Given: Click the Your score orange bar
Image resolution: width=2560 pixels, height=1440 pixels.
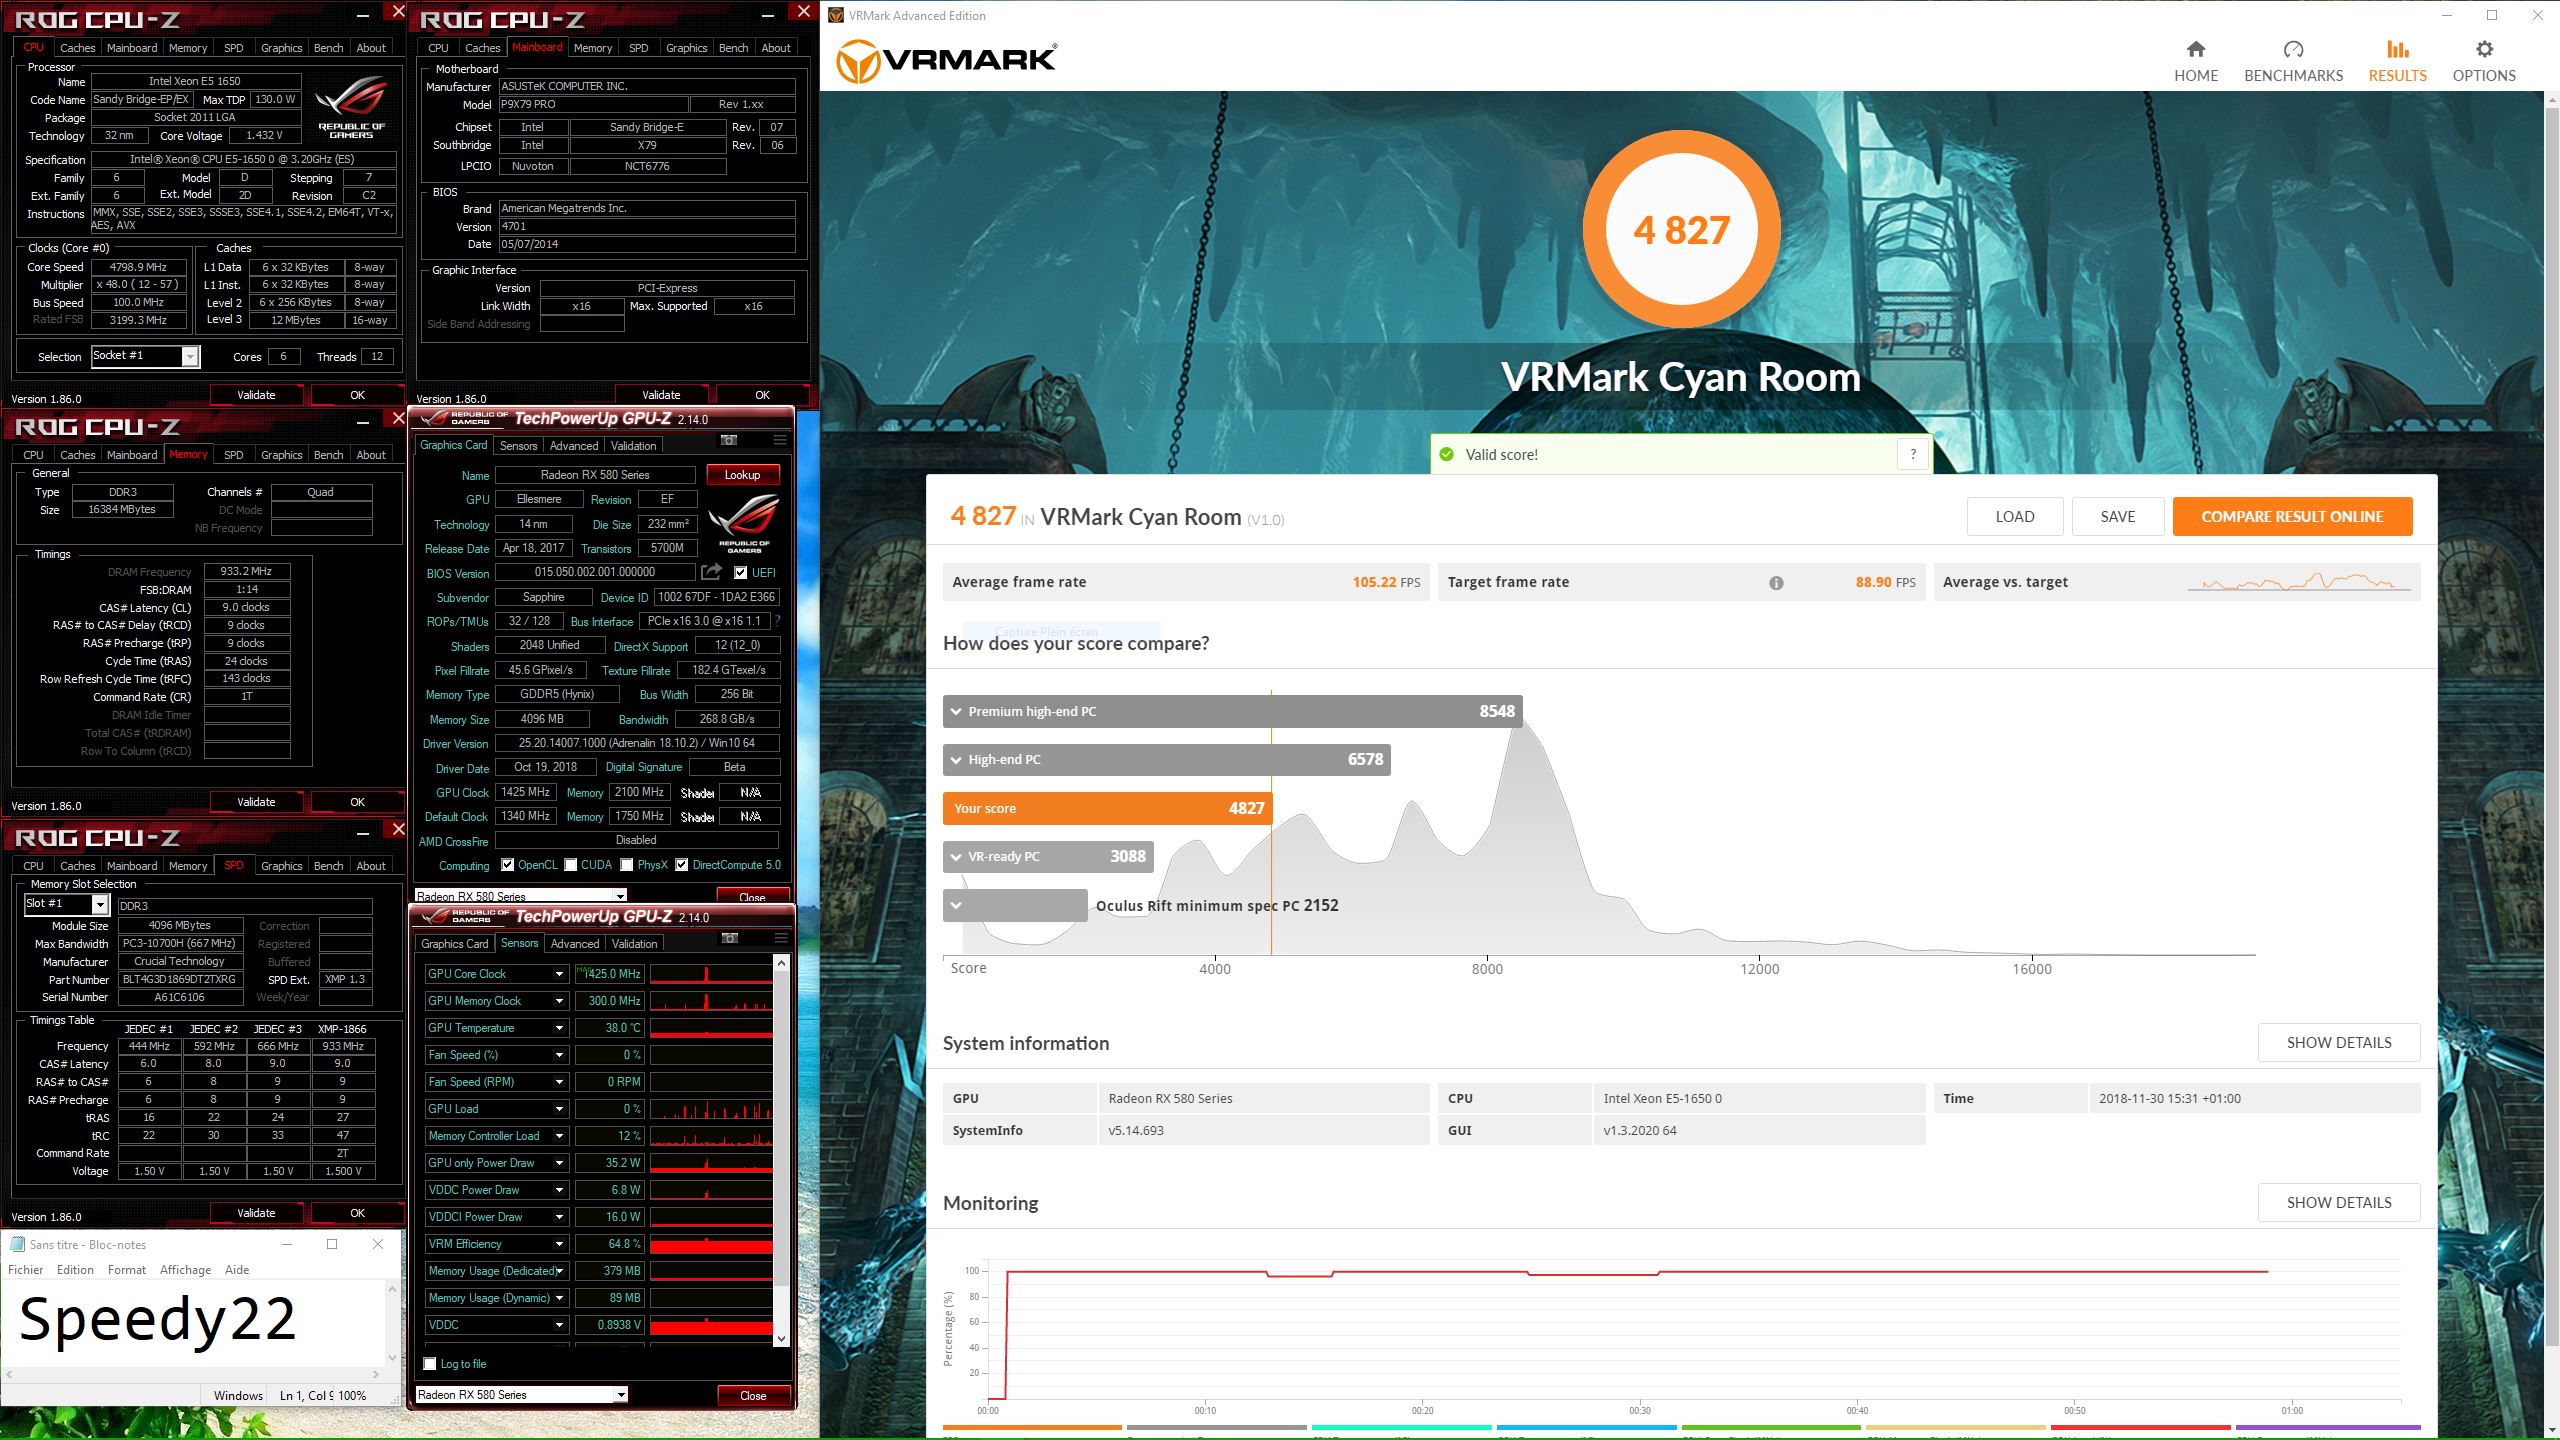Looking at the screenshot, I should coord(1107,808).
